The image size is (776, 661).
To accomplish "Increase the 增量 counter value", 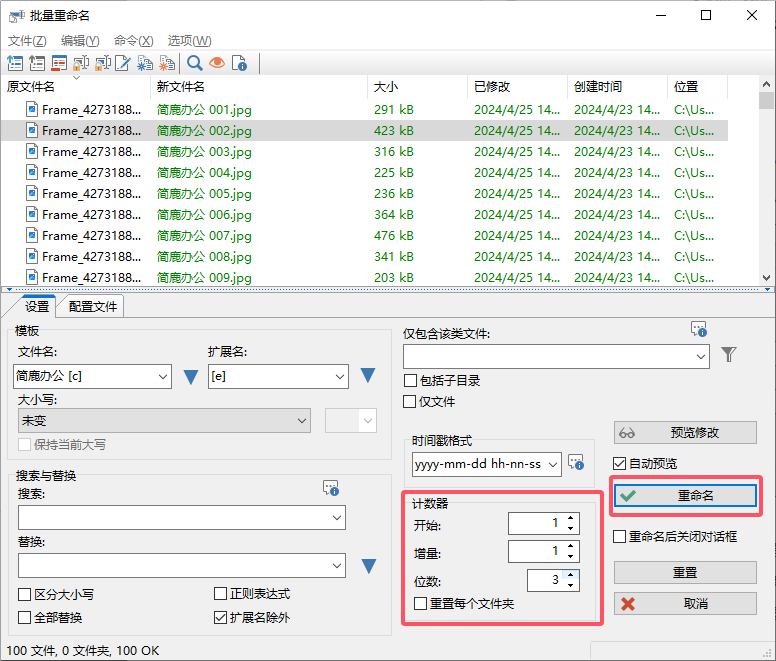I will (571, 546).
